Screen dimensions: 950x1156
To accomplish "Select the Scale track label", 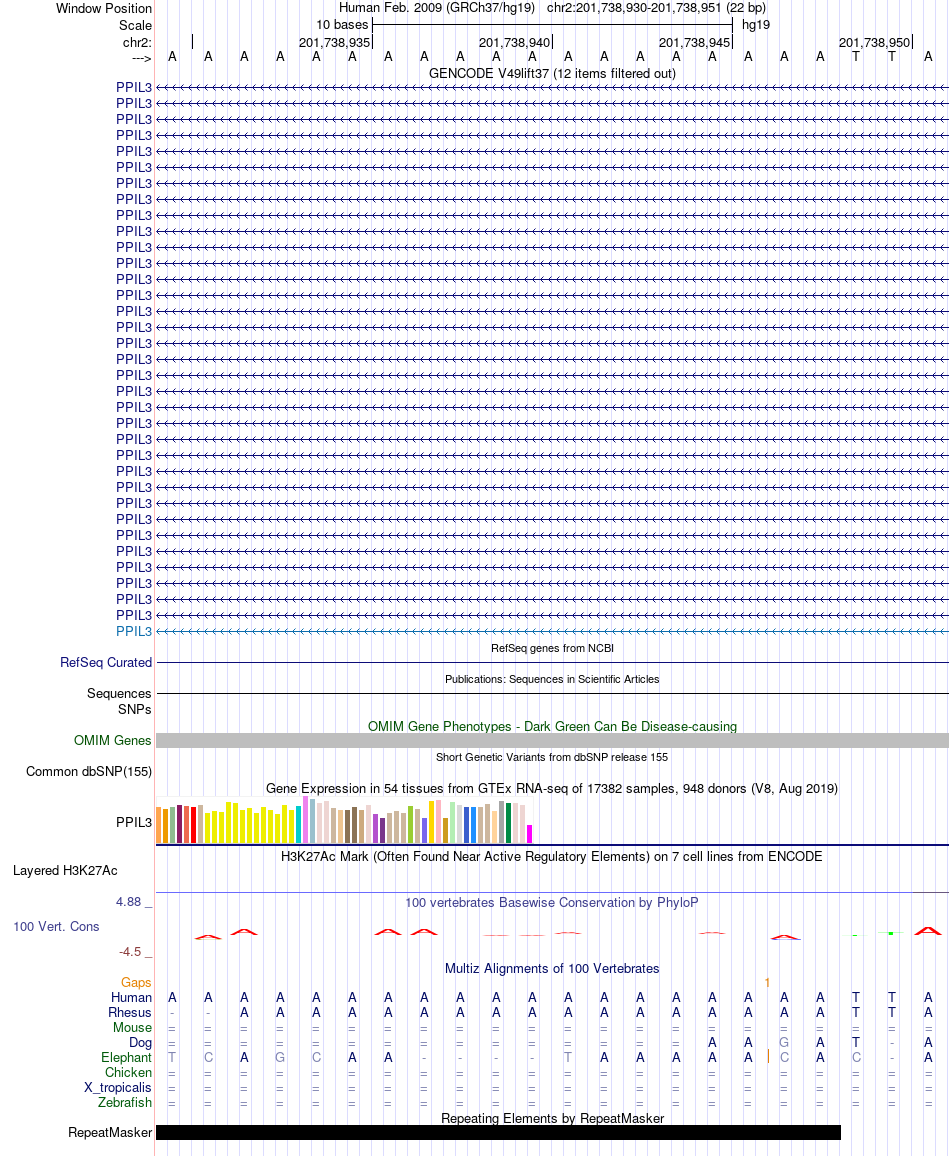I will pos(136,25).
